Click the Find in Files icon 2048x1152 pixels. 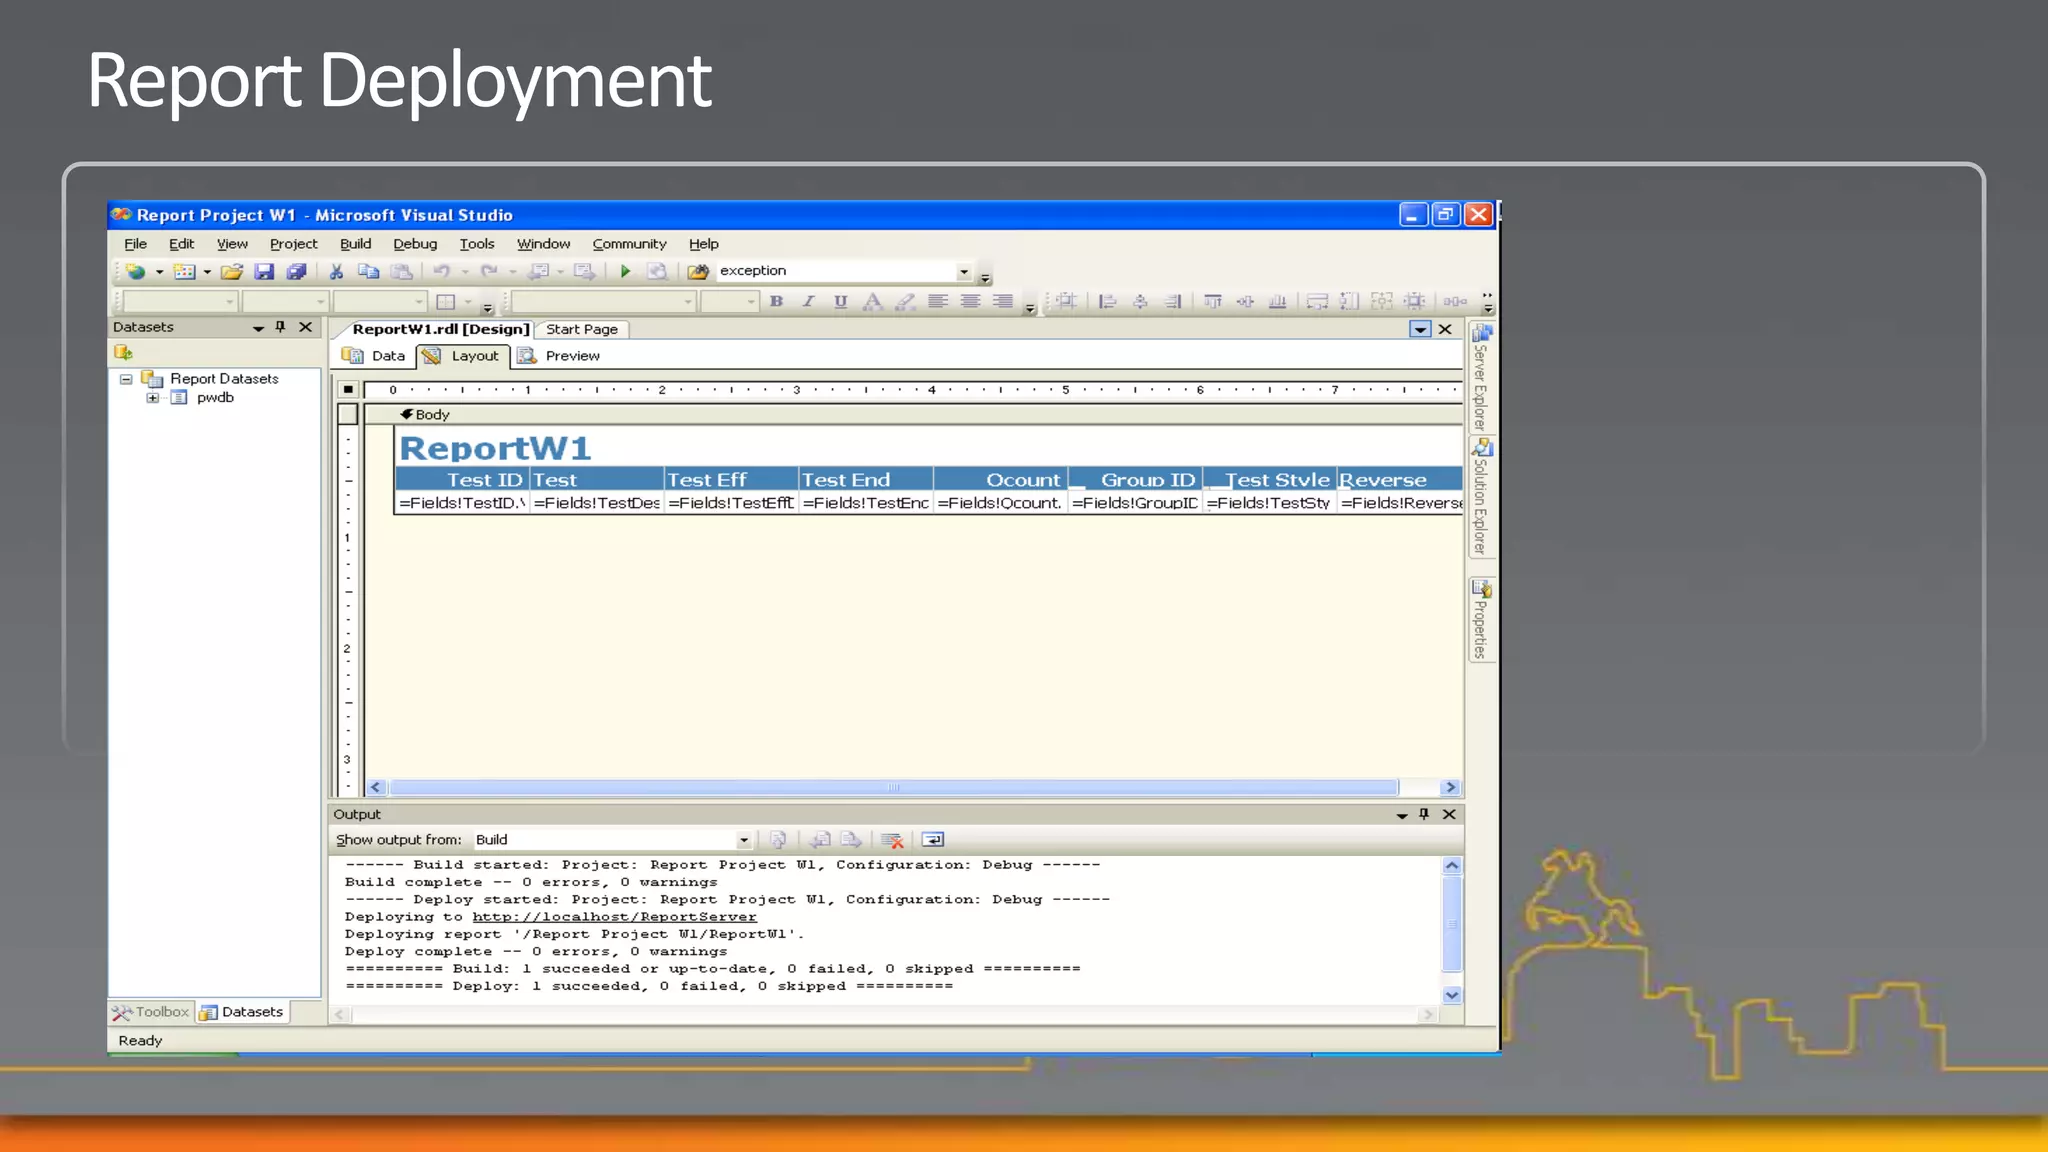(x=698, y=271)
